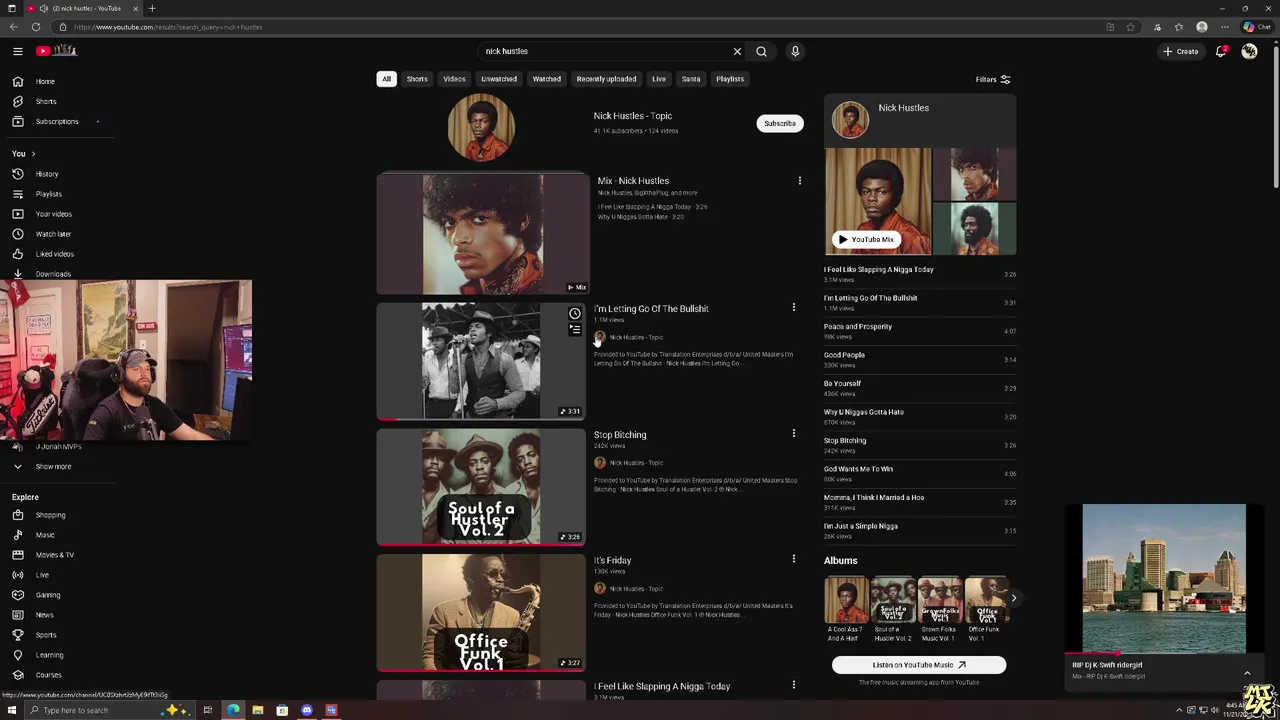Select the Watched filter chip
The image size is (1280, 720).
point(547,79)
